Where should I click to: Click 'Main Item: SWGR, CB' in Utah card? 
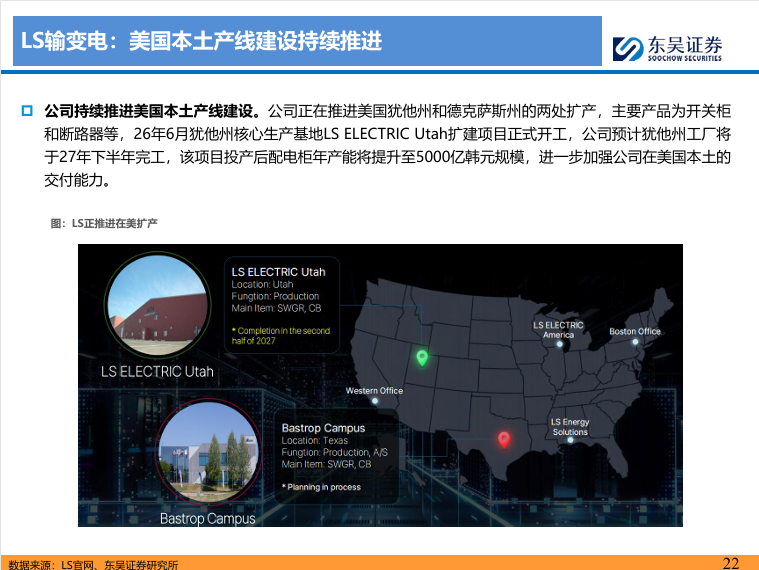pyautogui.click(x=276, y=308)
